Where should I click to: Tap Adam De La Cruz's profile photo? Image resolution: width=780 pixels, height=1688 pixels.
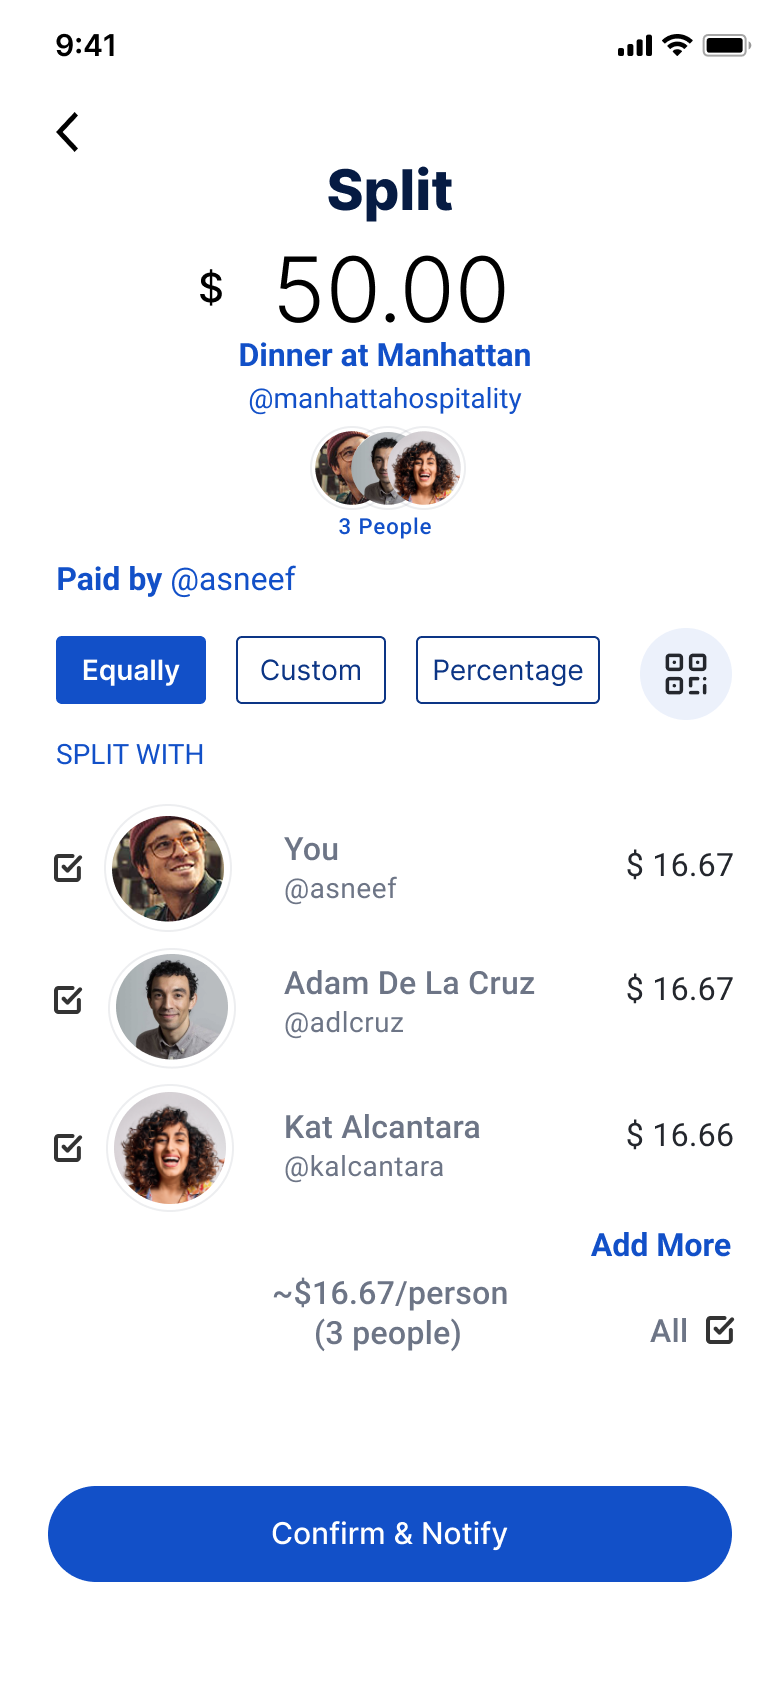click(171, 1006)
